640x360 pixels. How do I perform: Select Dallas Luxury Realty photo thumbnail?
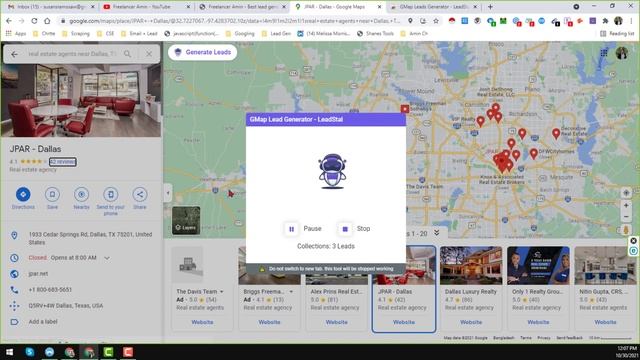click(x=471, y=265)
